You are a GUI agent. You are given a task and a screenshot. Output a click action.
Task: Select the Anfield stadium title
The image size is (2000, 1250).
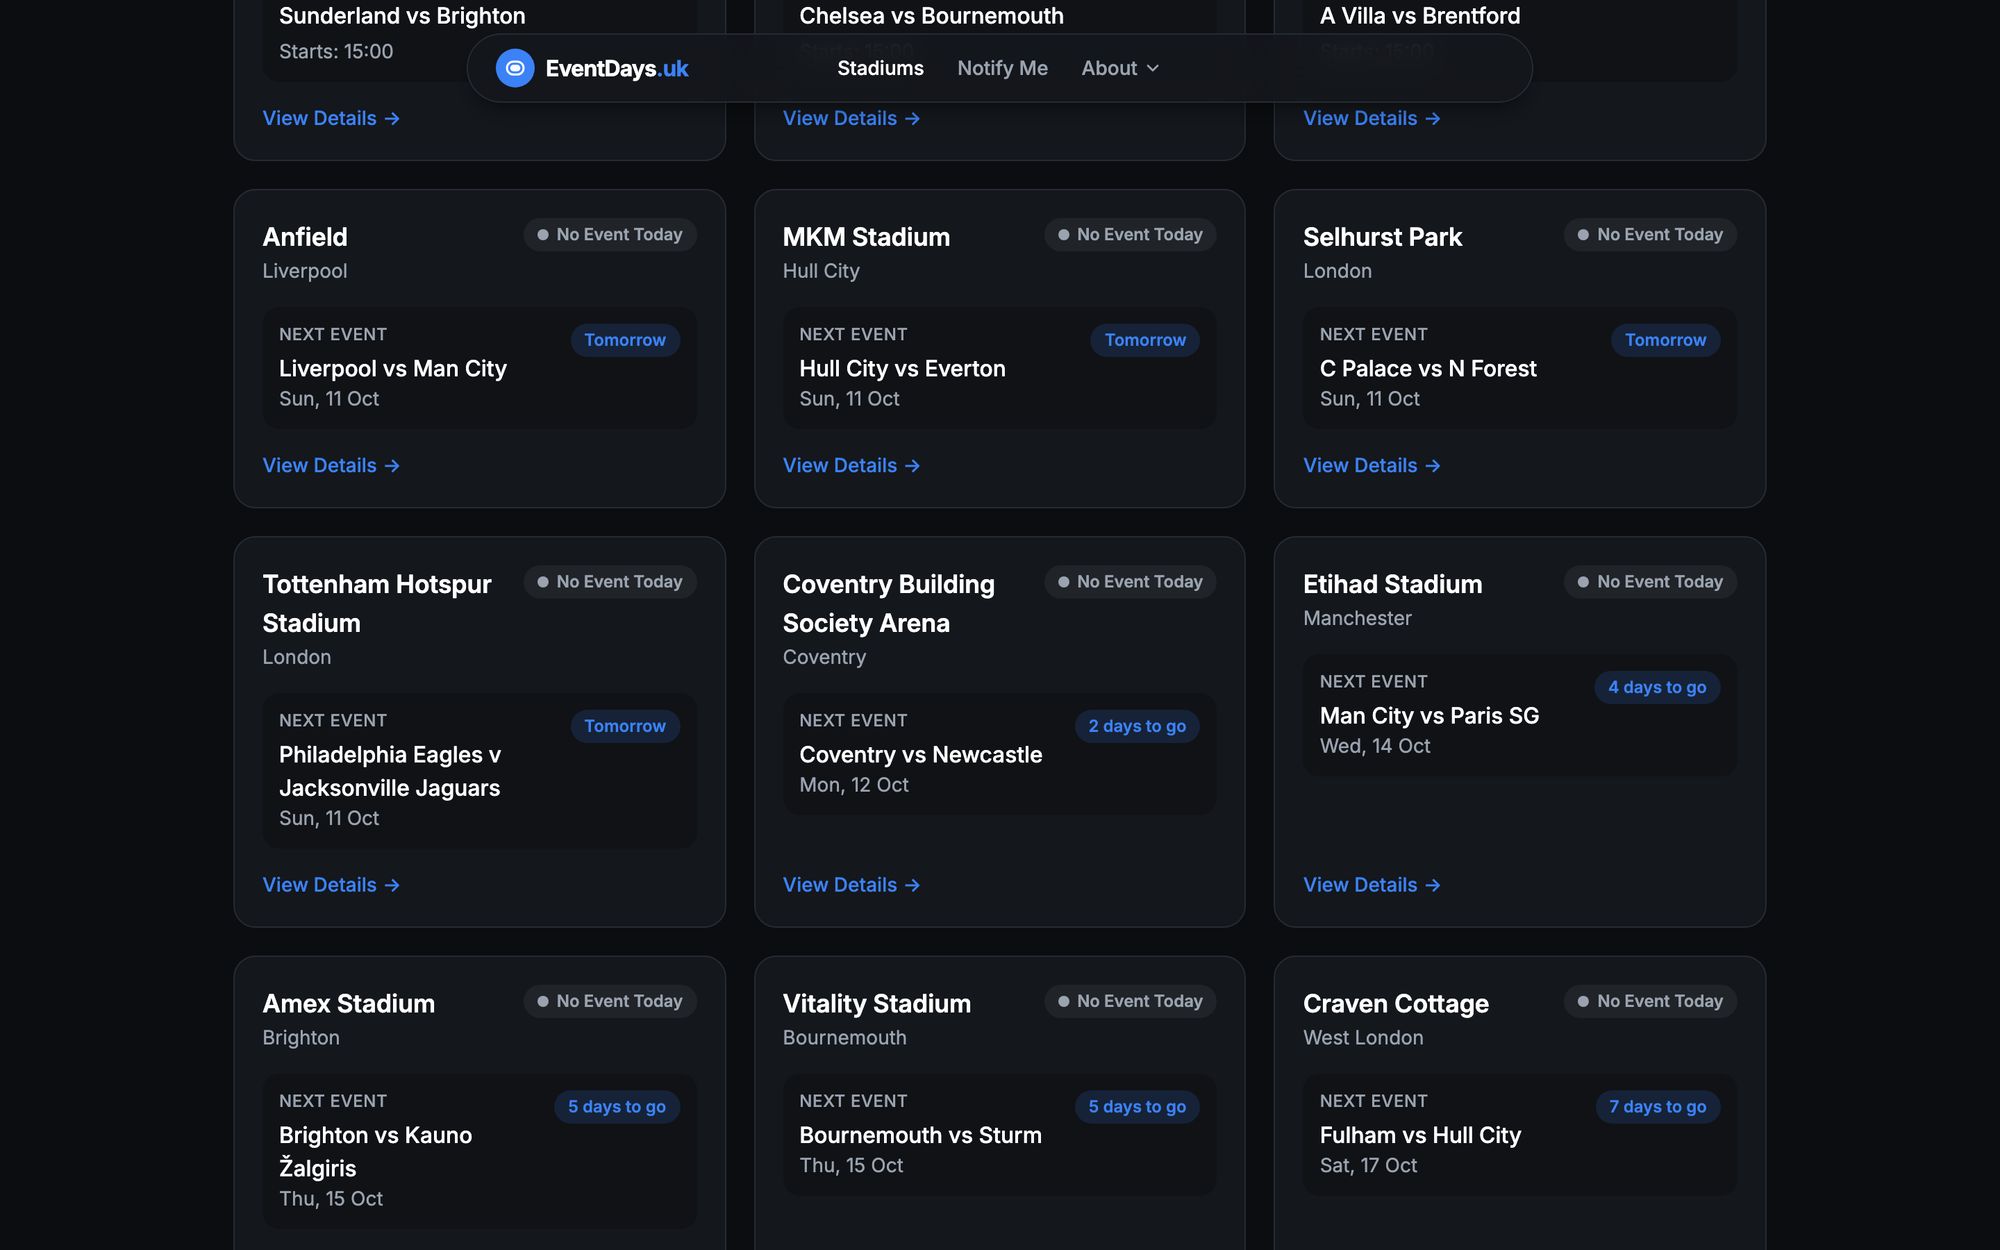[x=305, y=237]
